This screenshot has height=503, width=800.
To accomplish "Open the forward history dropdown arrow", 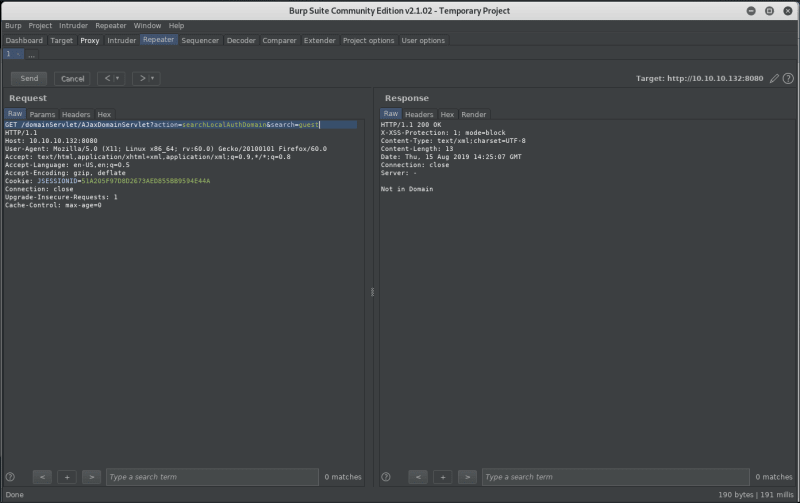I will 153,78.
